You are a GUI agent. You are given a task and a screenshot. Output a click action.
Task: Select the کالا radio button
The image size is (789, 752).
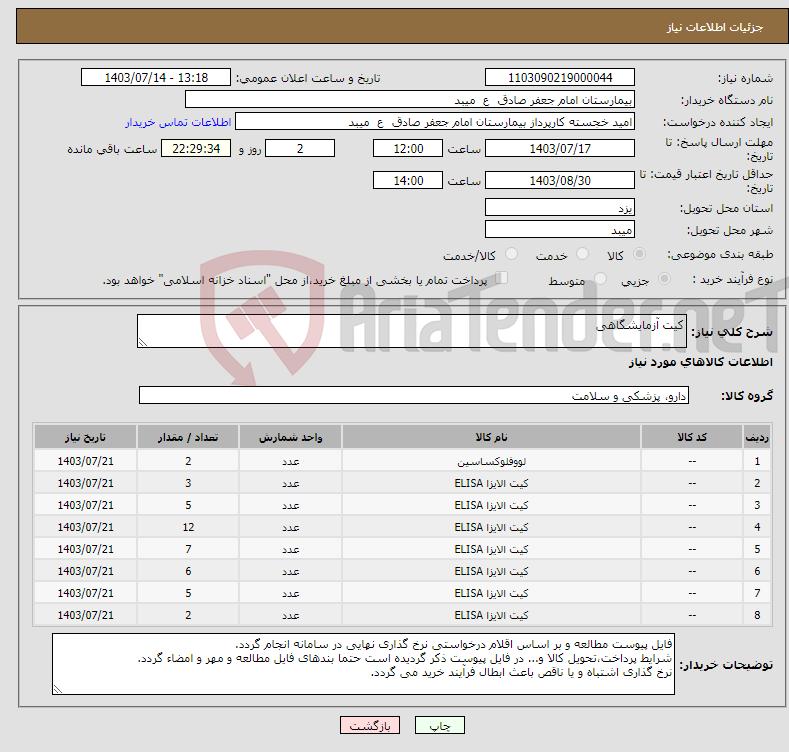pyautogui.click(x=640, y=254)
